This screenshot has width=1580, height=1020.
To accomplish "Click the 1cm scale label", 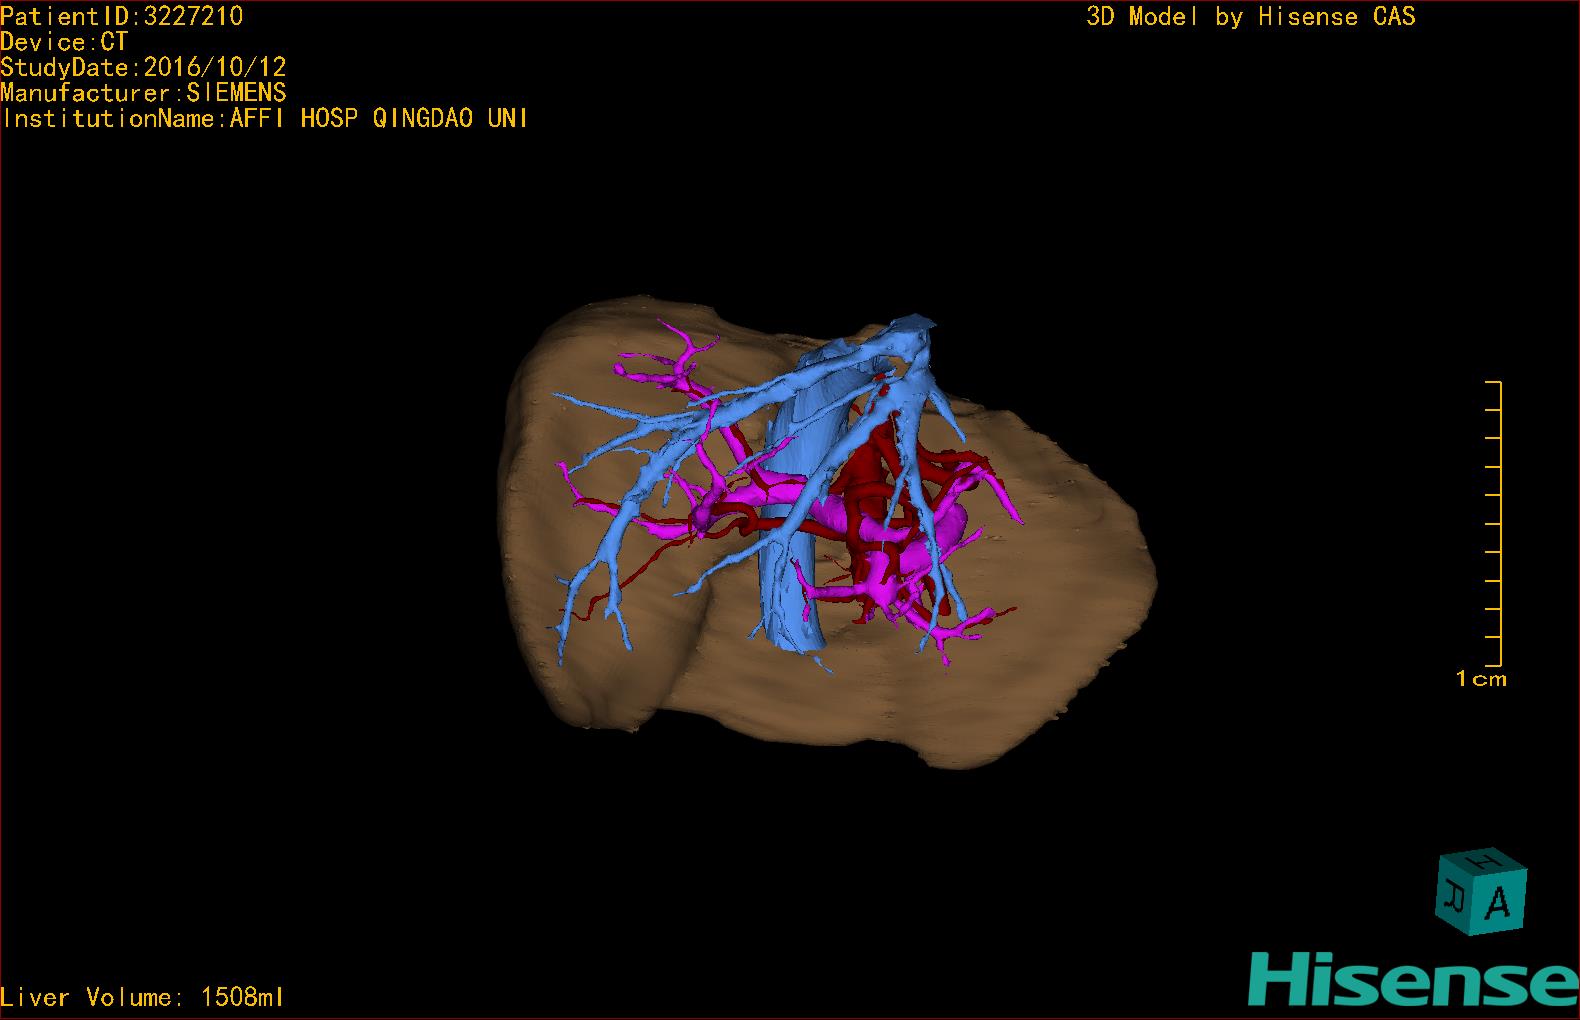I will pyautogui.click(x=1481, y=679).
